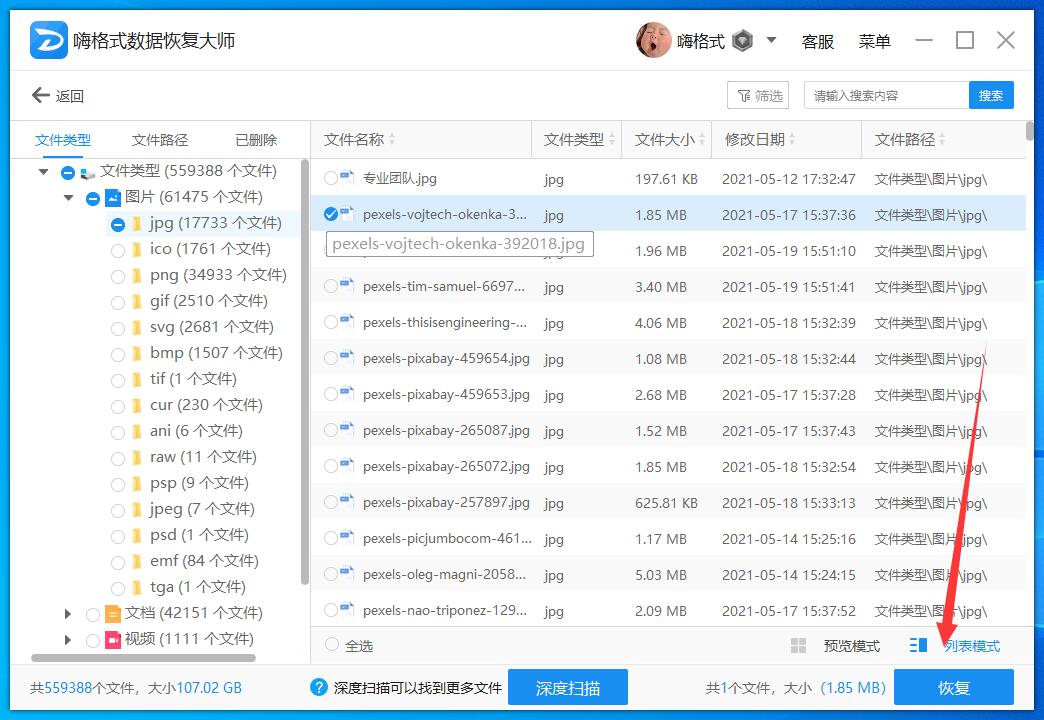Click the bmp folder icon
The image size is (1044, 720).
(136, 353)
